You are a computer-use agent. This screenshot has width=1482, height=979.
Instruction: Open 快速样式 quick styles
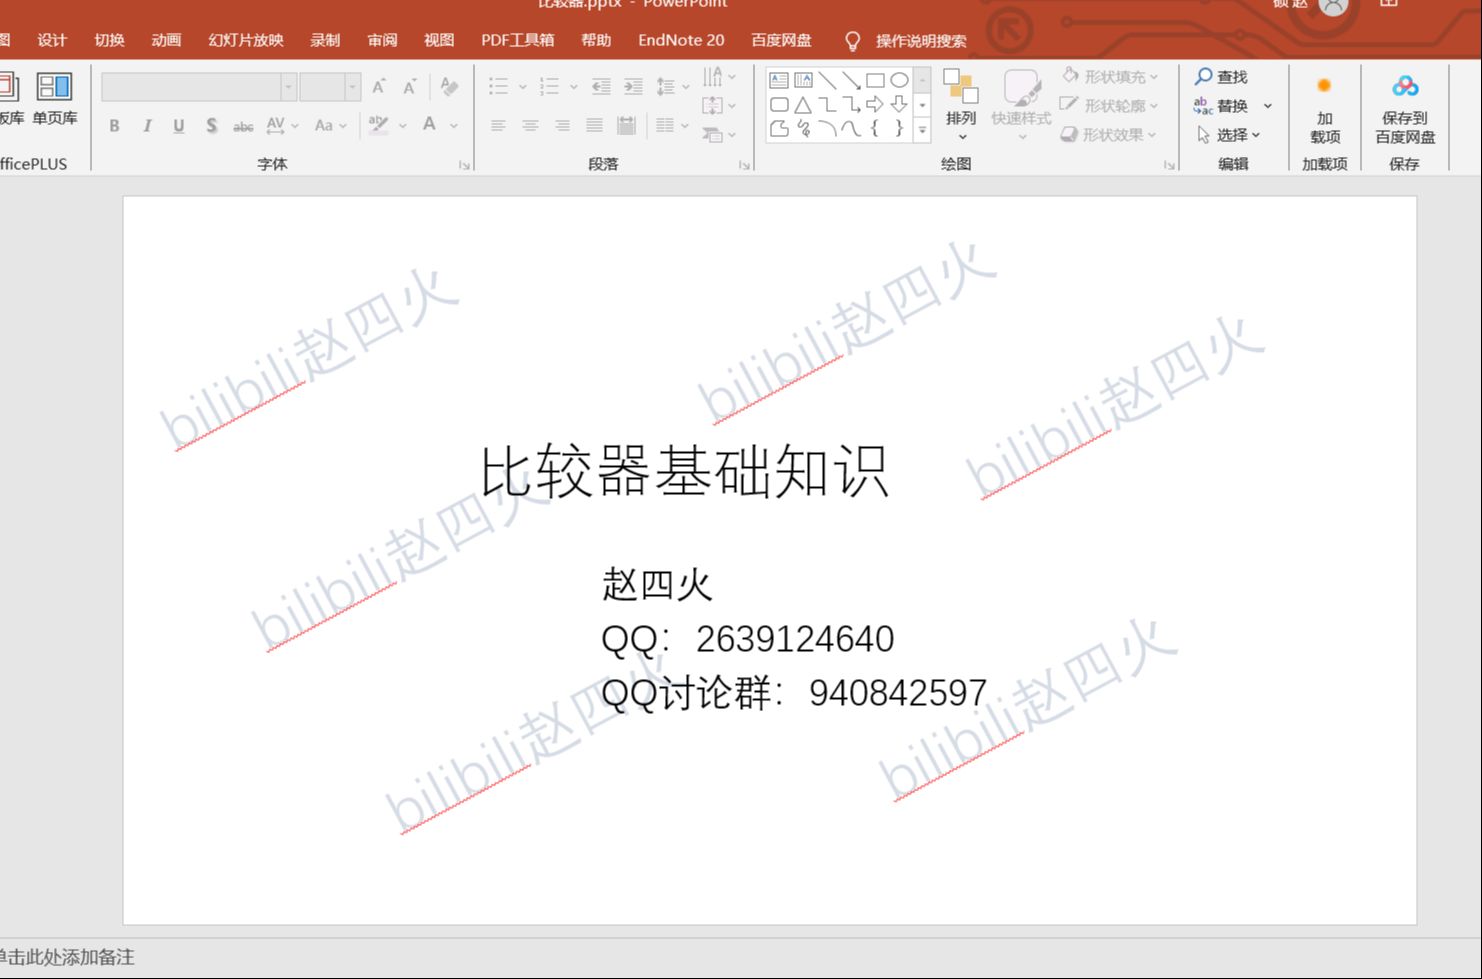pos(1021,105)
